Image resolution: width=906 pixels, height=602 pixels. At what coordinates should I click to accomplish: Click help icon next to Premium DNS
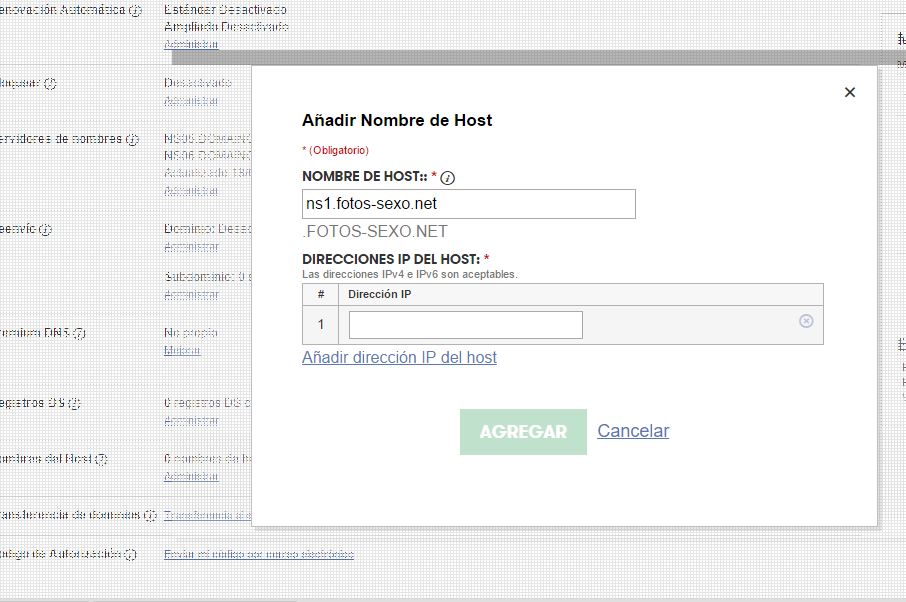point(80,333)
